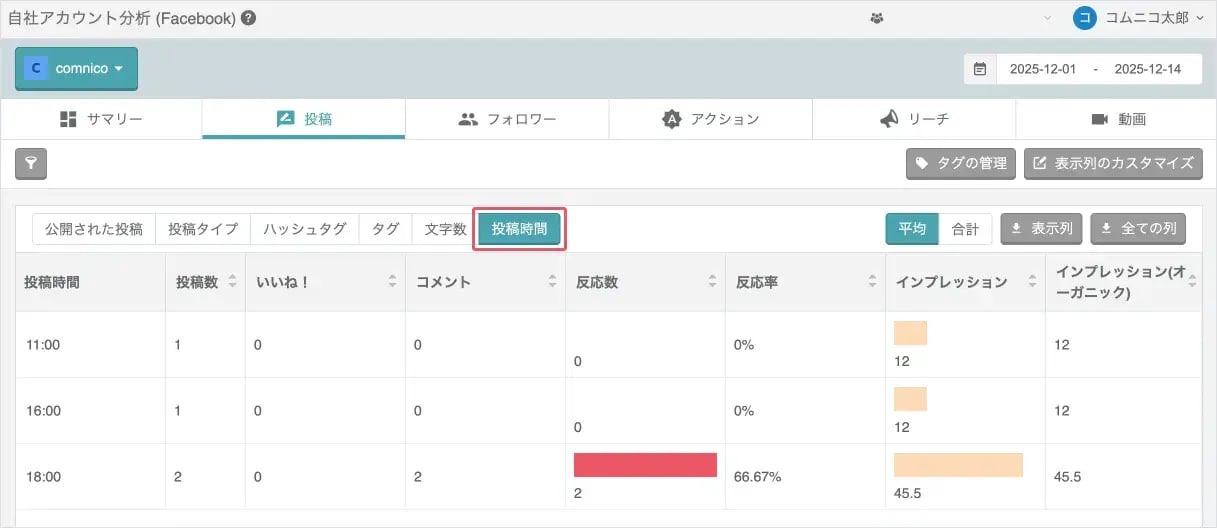Click the red 反応数 bar in 18:00 row
This screenshot has height=528, width=1217.
click(x=645, y=465)
